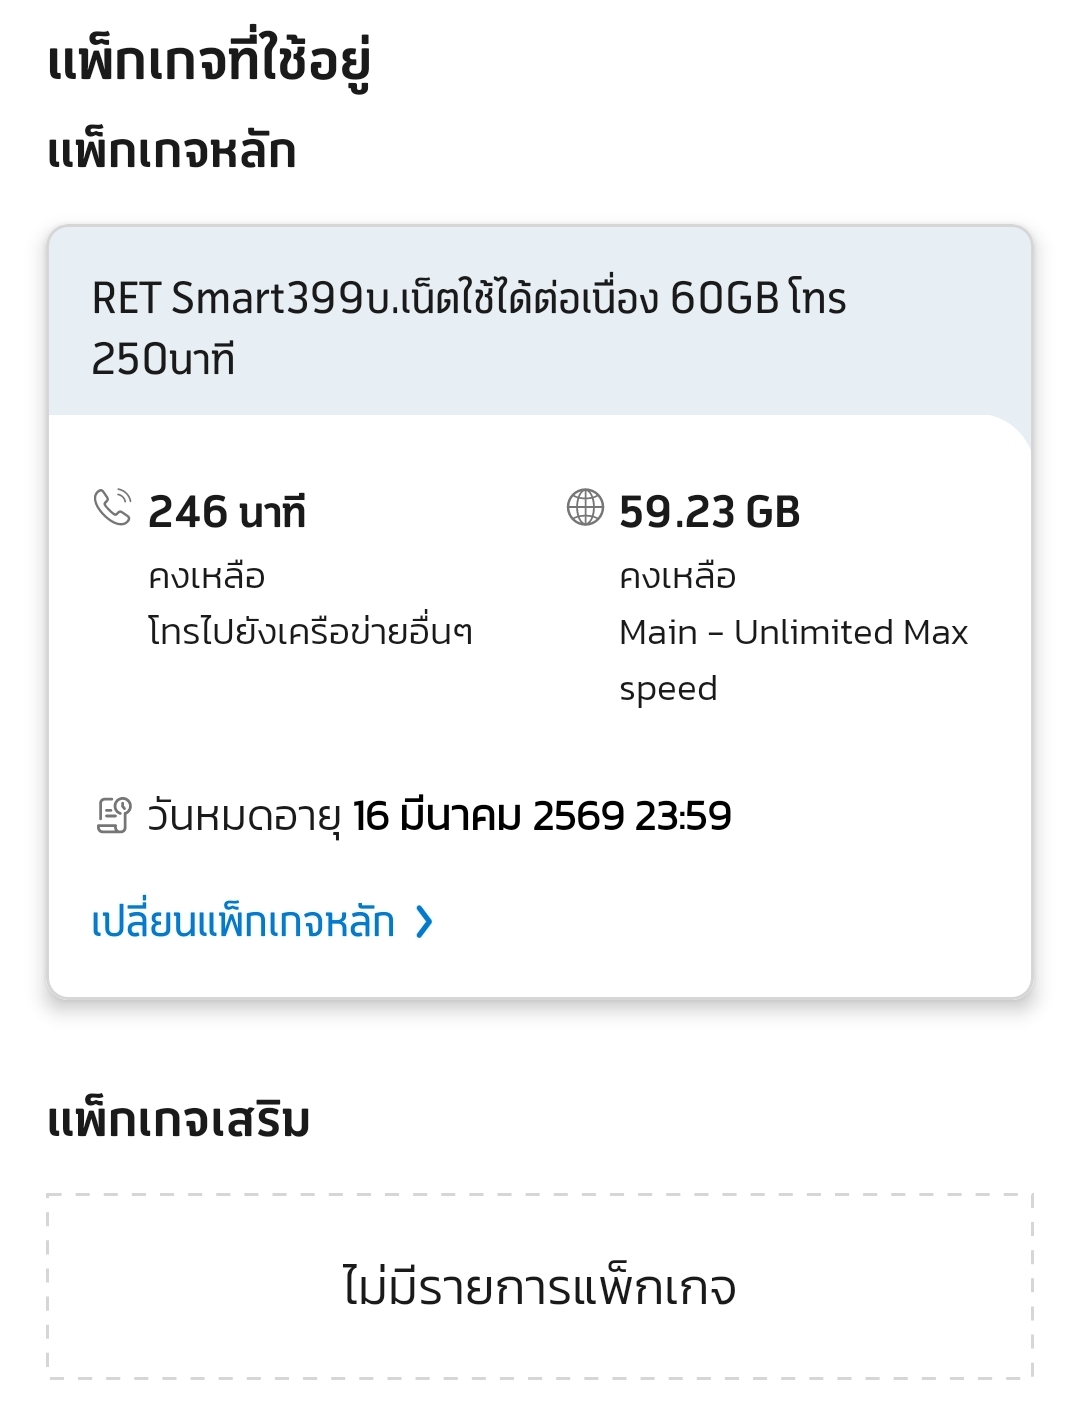This screenshot has width=1079, height=1424.
Task: Select the RET Smart399บ. package title
Action: (x=468, y=298)
